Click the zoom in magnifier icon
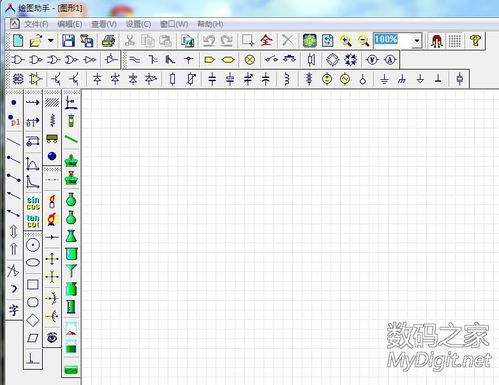This screenshot has height=385, width=499. (x=345, y=41)
